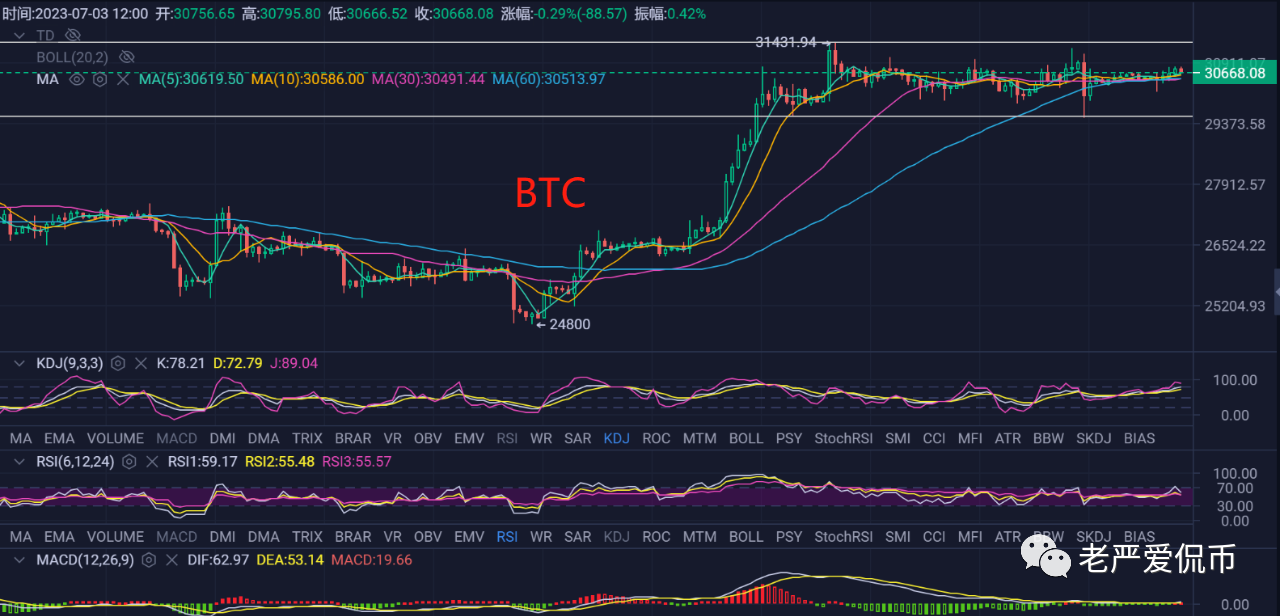
Task: Select the RSI tab under the KDJ chart
Action: (508, 438)
